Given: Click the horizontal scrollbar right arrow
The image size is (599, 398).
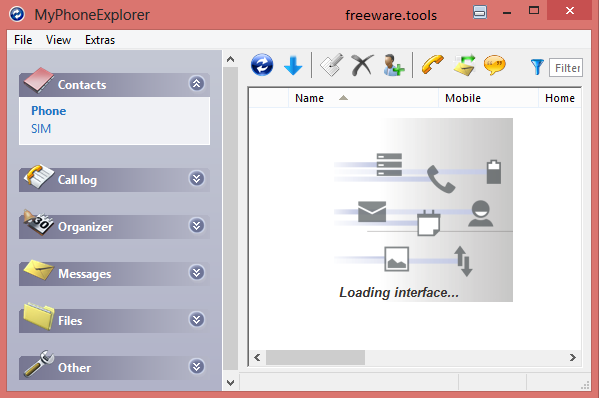Looking at the screenshot, I should tap(573, 358).
